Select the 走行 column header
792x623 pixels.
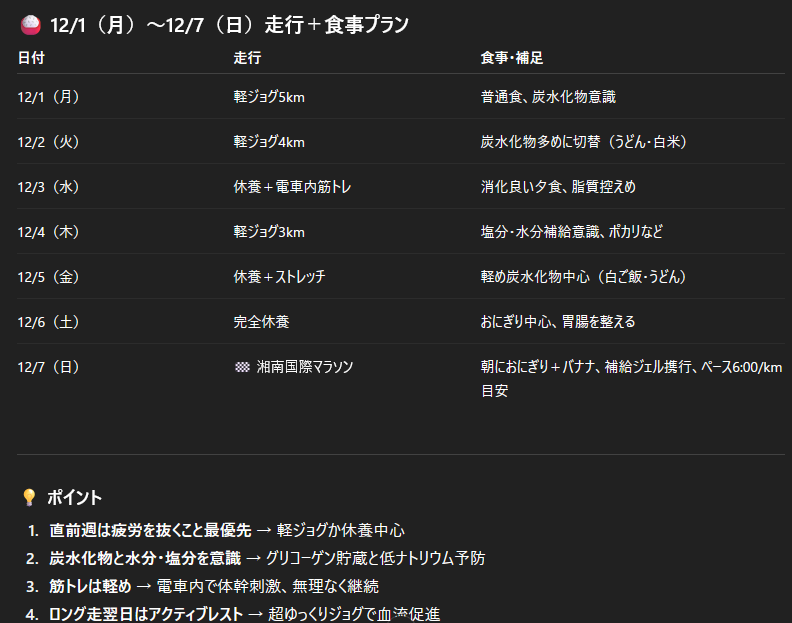pos(247,58)
